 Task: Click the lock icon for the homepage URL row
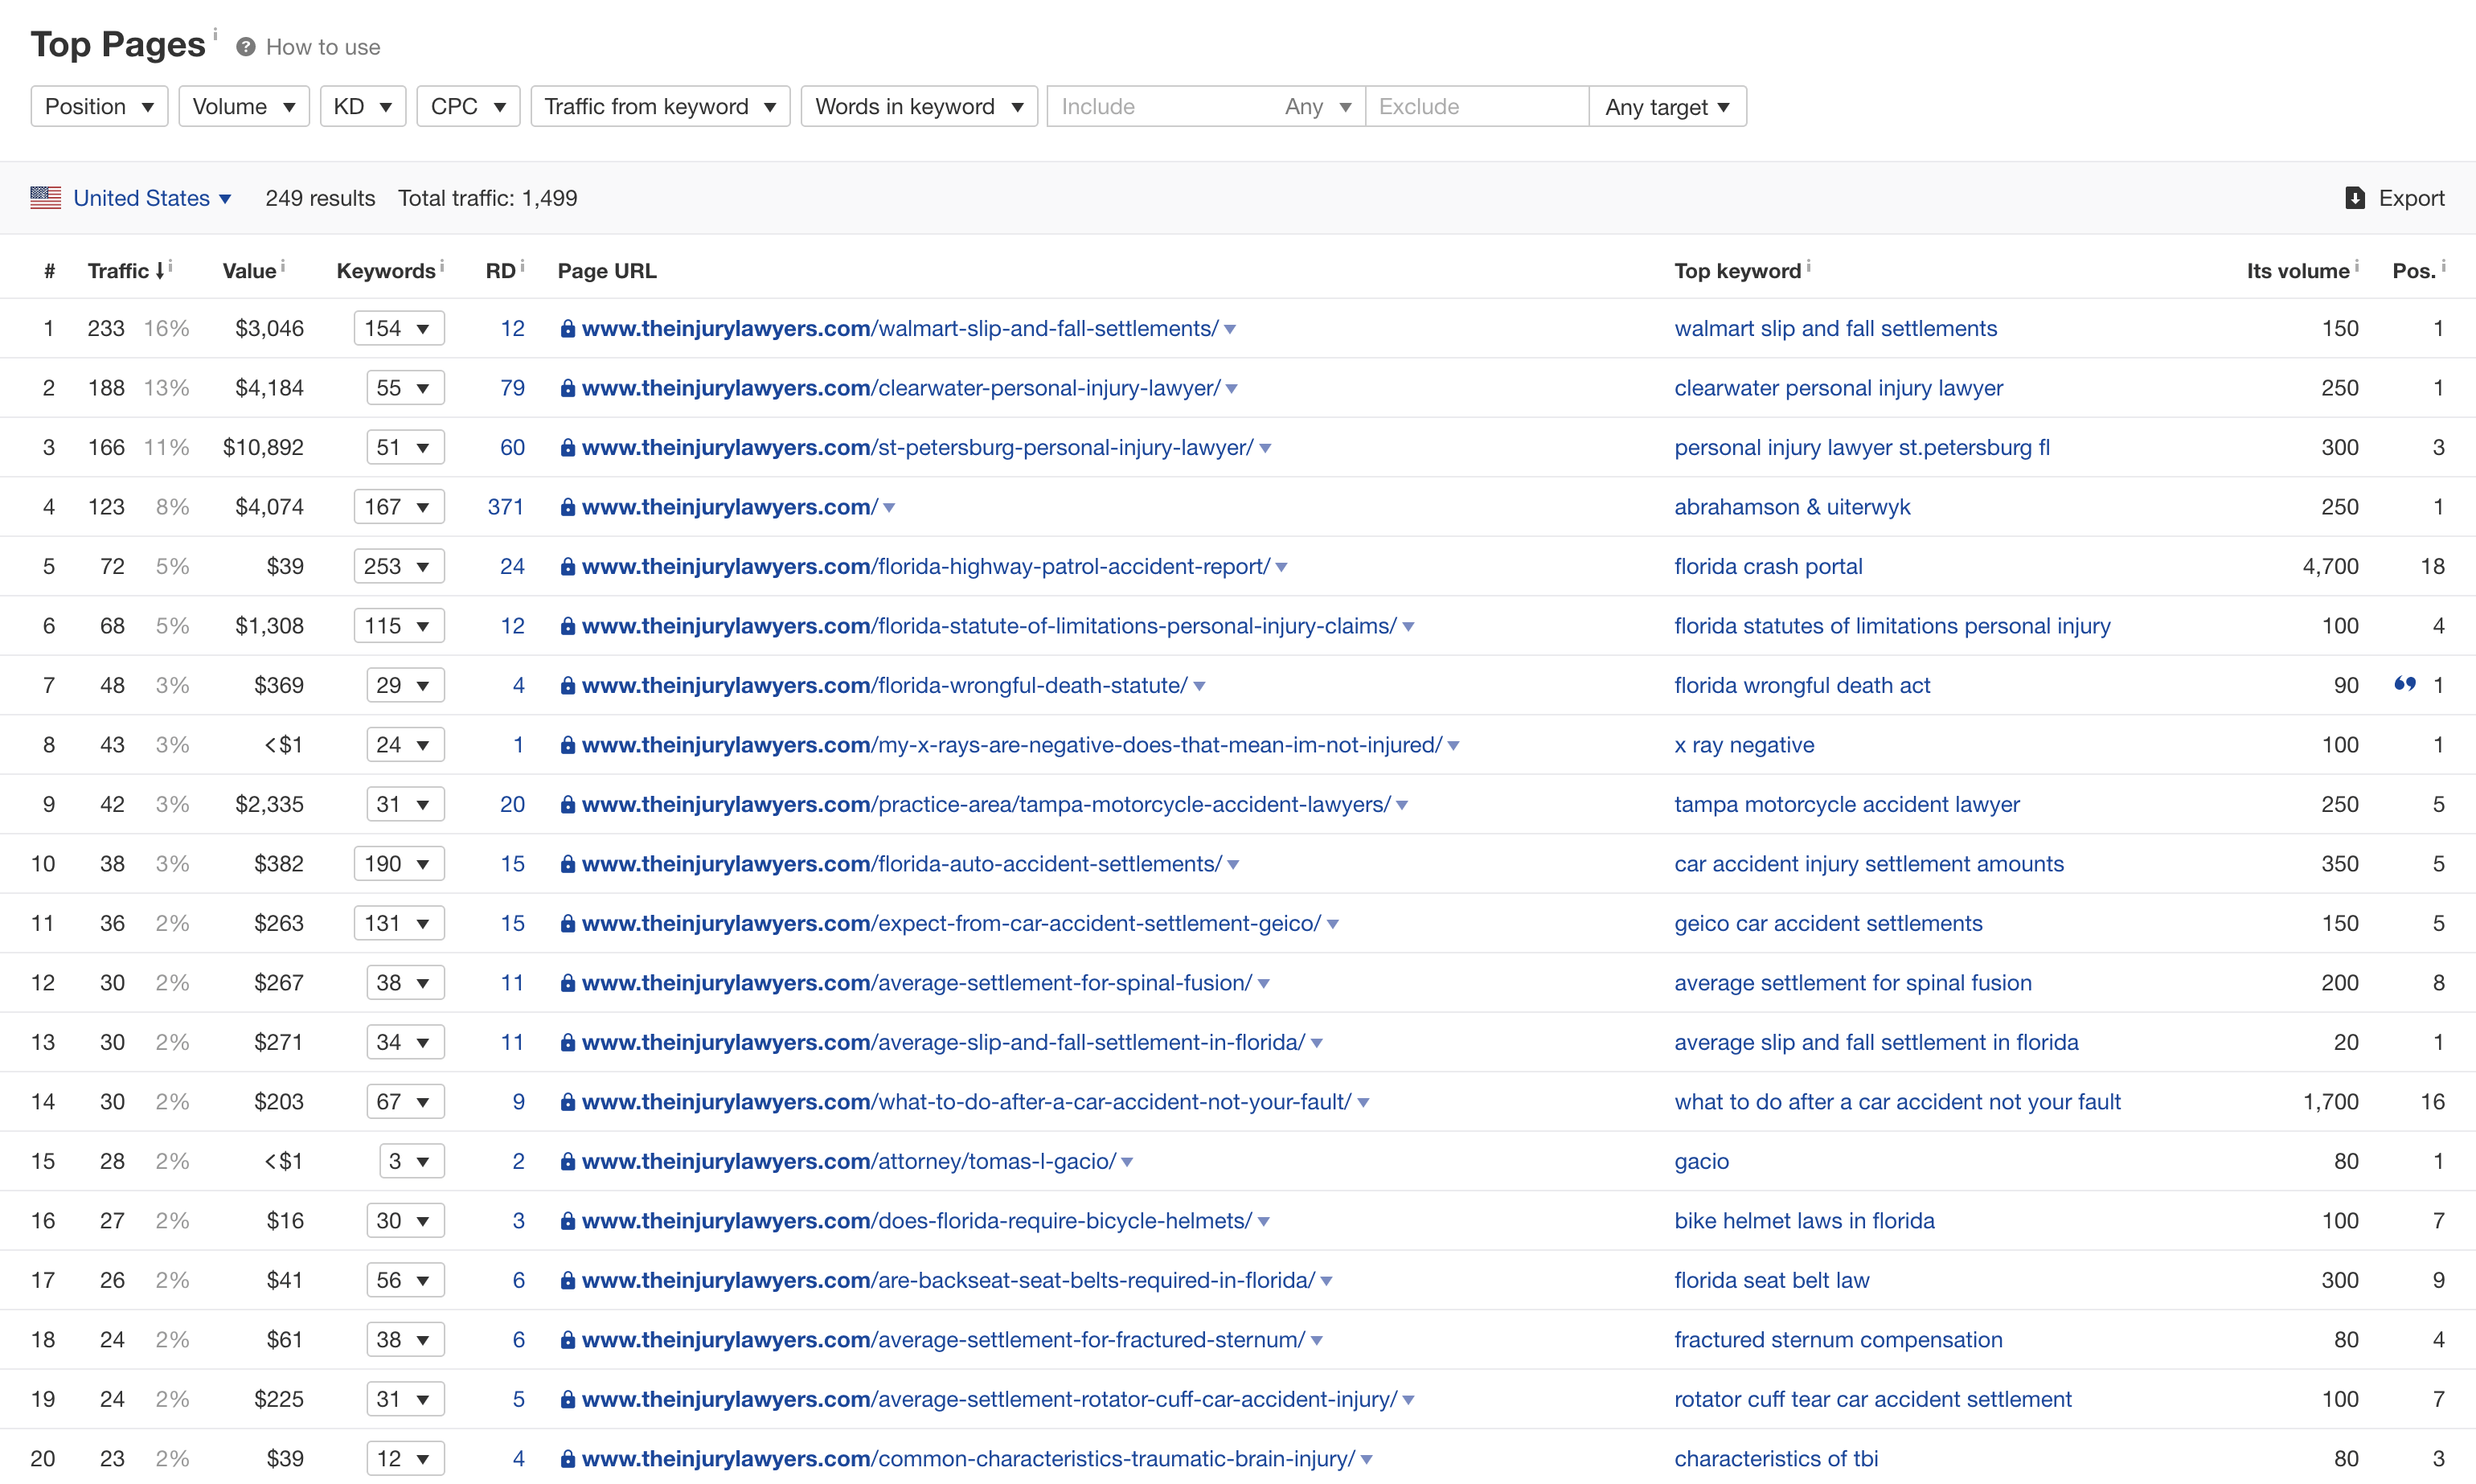(568, 507)
